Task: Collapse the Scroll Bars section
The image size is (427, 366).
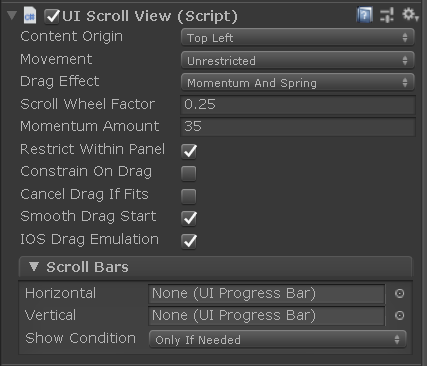Action: tap(34, 266)
